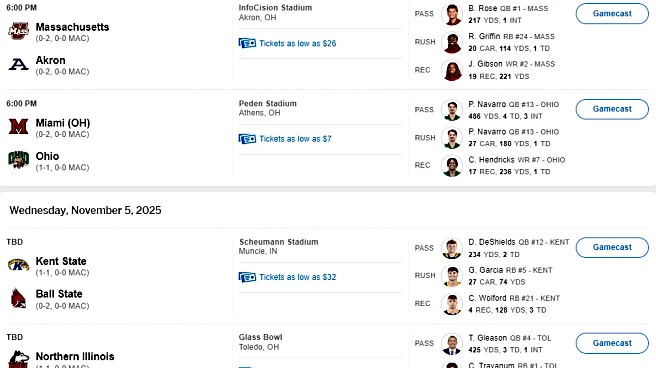Open Gamecast for Miami (OH) vs Ohio
Viewport: 656px width, 368px height.
coord(612,109)
